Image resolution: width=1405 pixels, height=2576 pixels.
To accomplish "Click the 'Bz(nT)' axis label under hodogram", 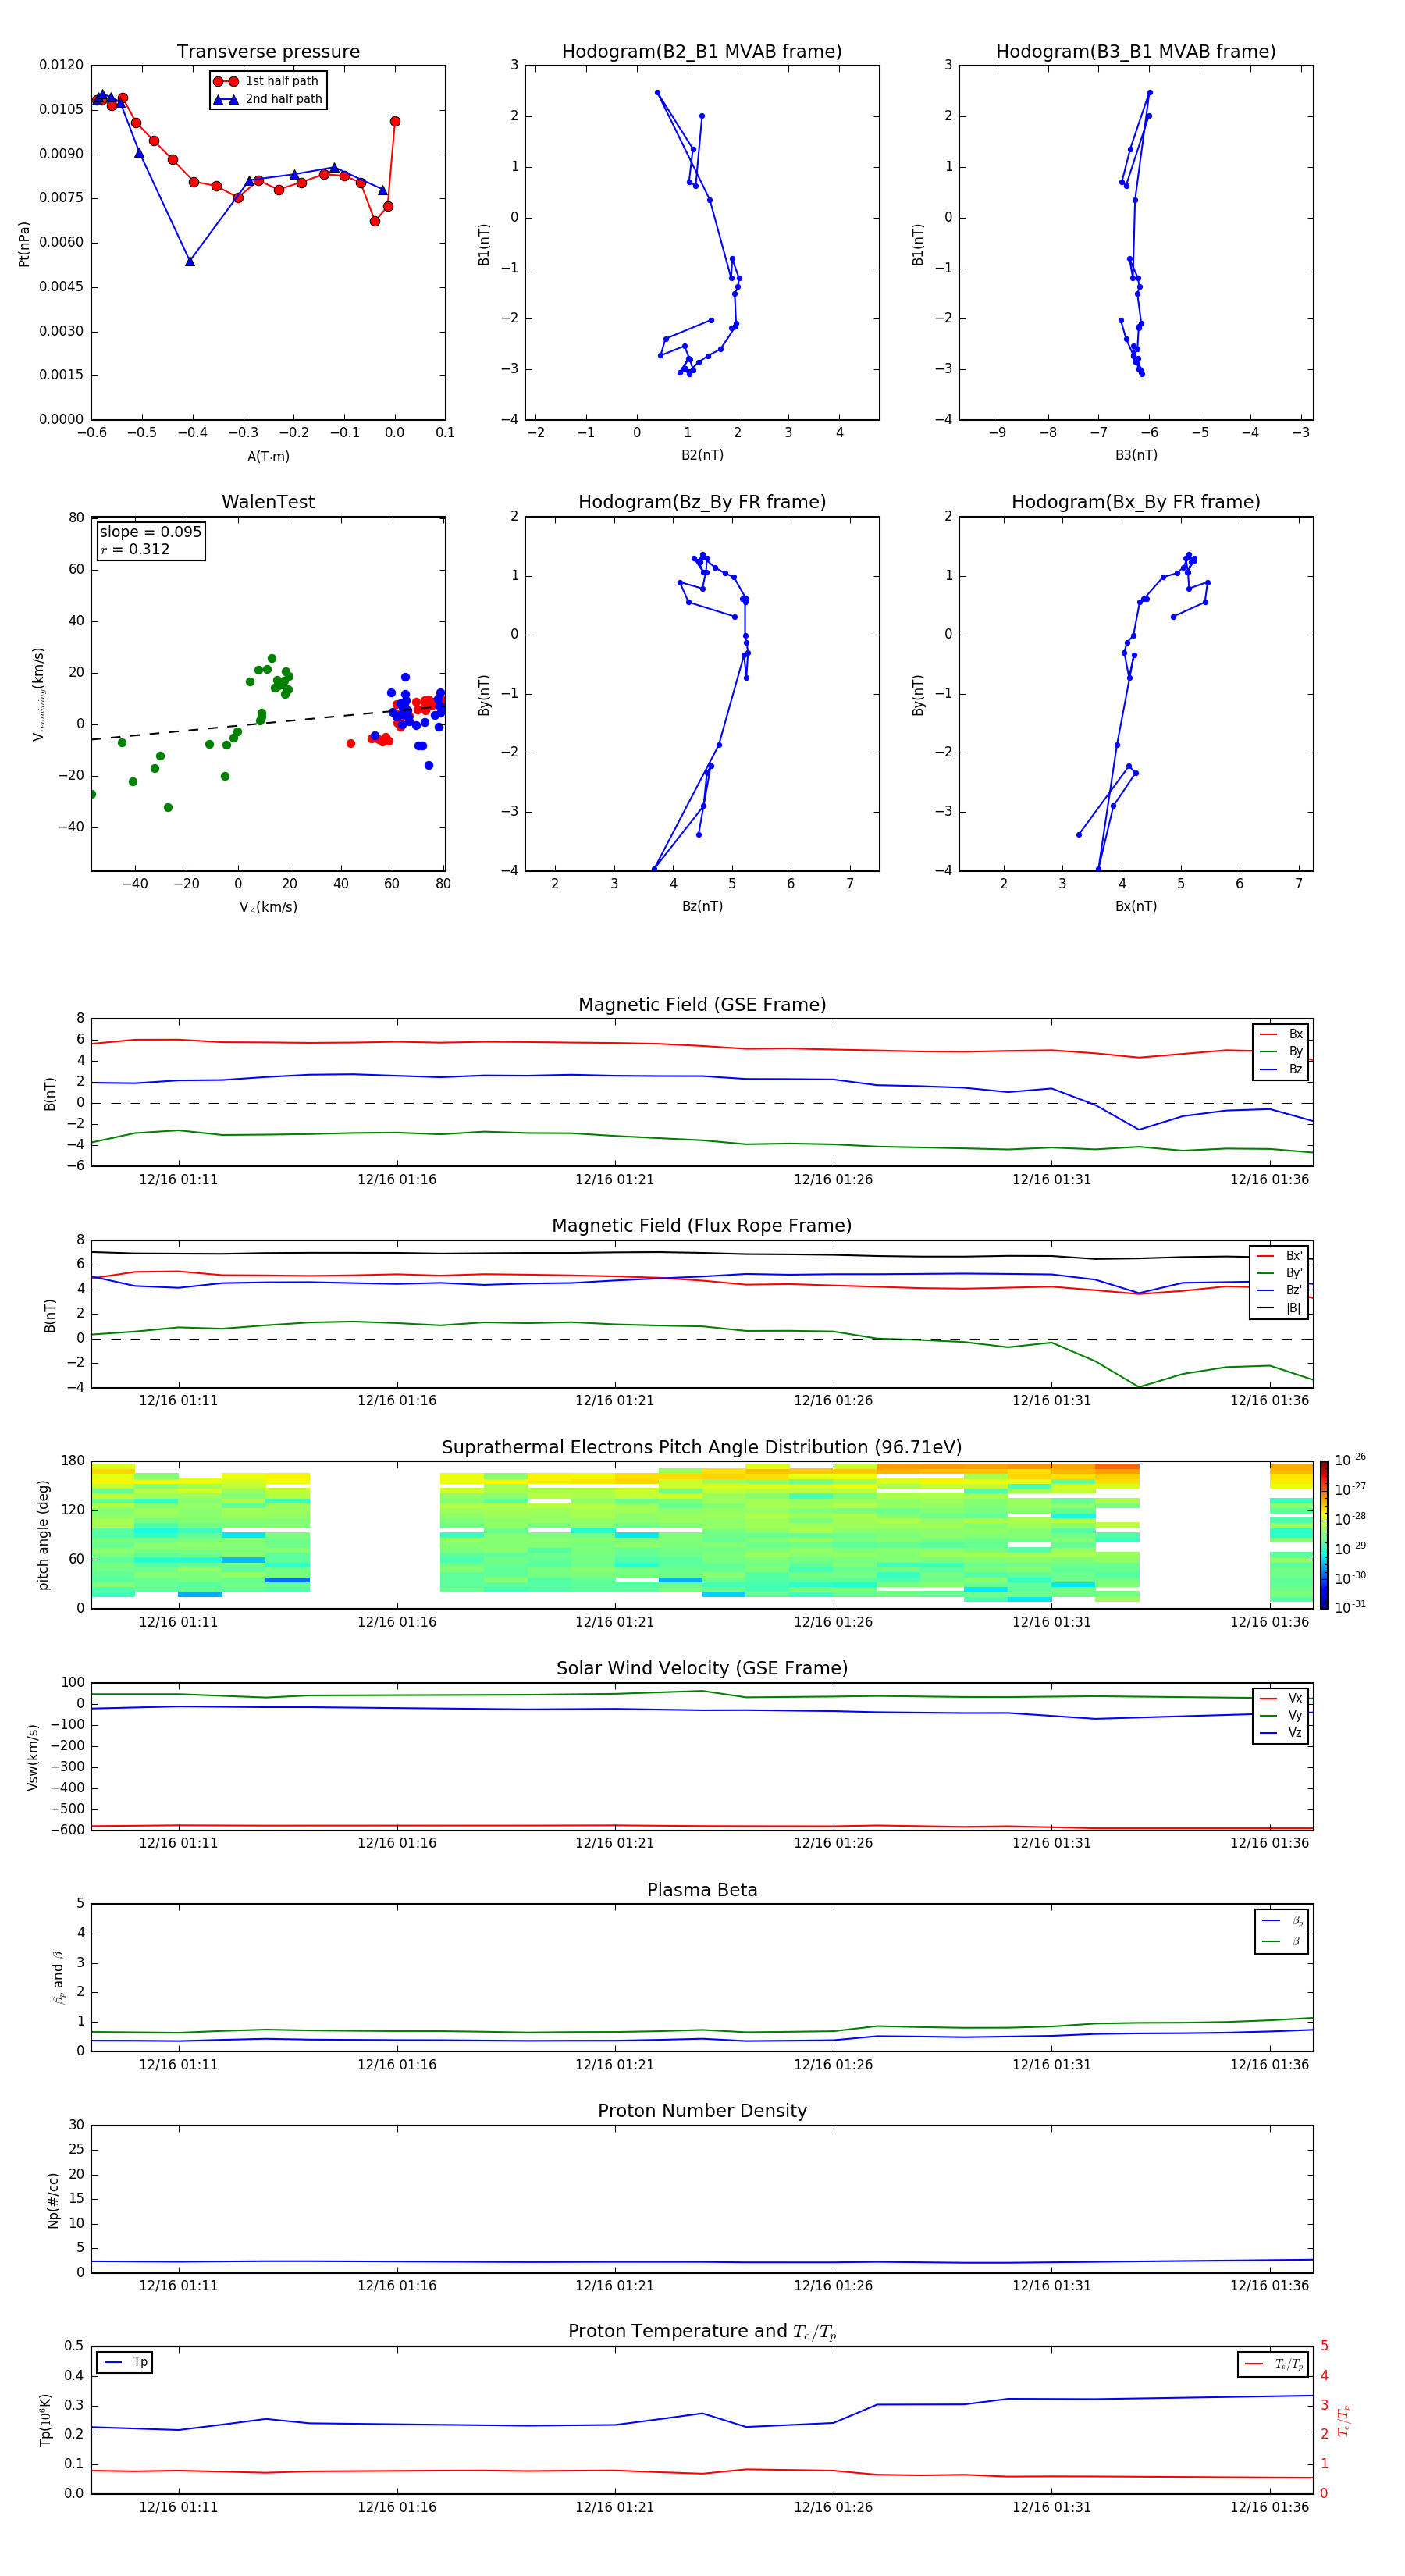I will pyautogui.click(x=702, y=906).
